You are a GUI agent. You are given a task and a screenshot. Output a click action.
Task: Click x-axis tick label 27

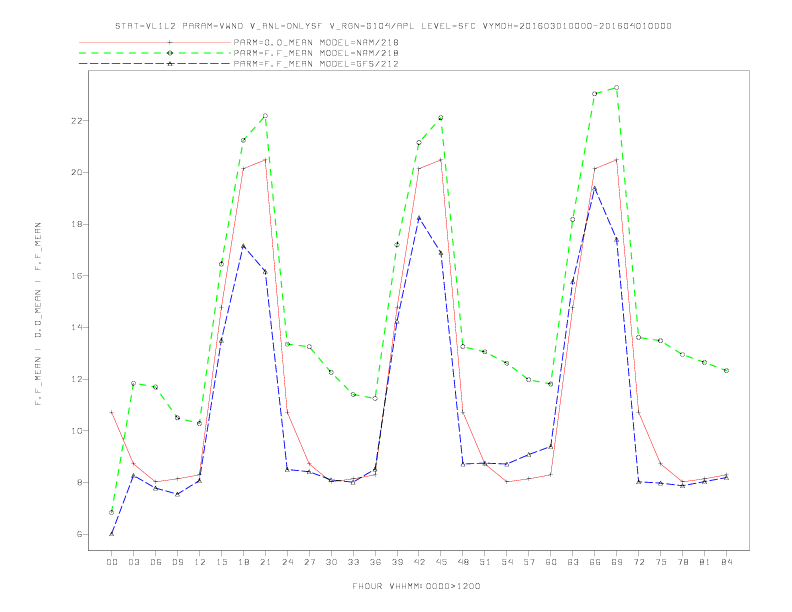pos(309,562)
